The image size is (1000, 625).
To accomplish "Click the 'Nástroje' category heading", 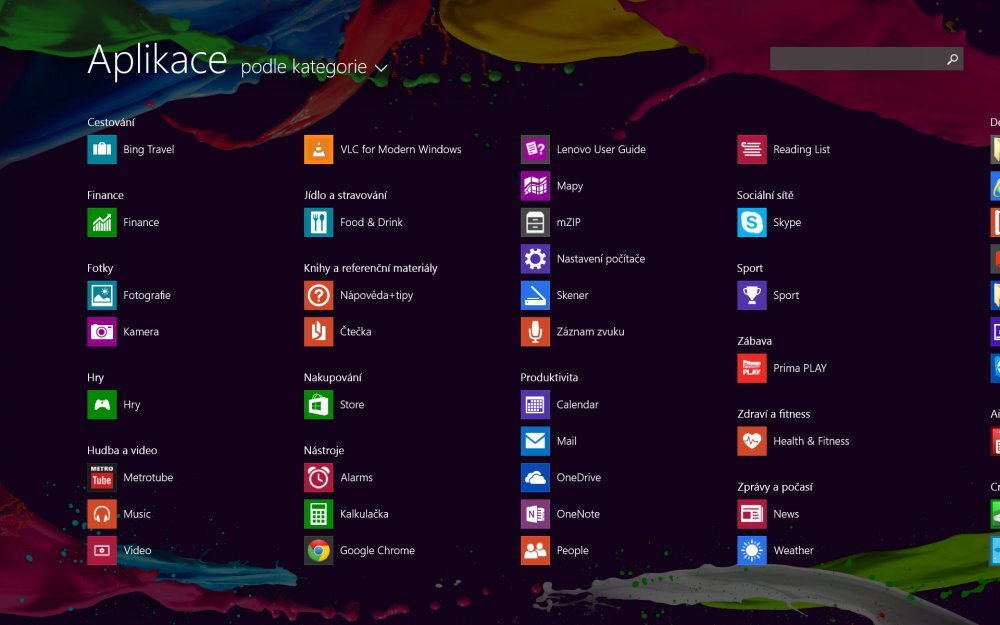I will [324, 450].
